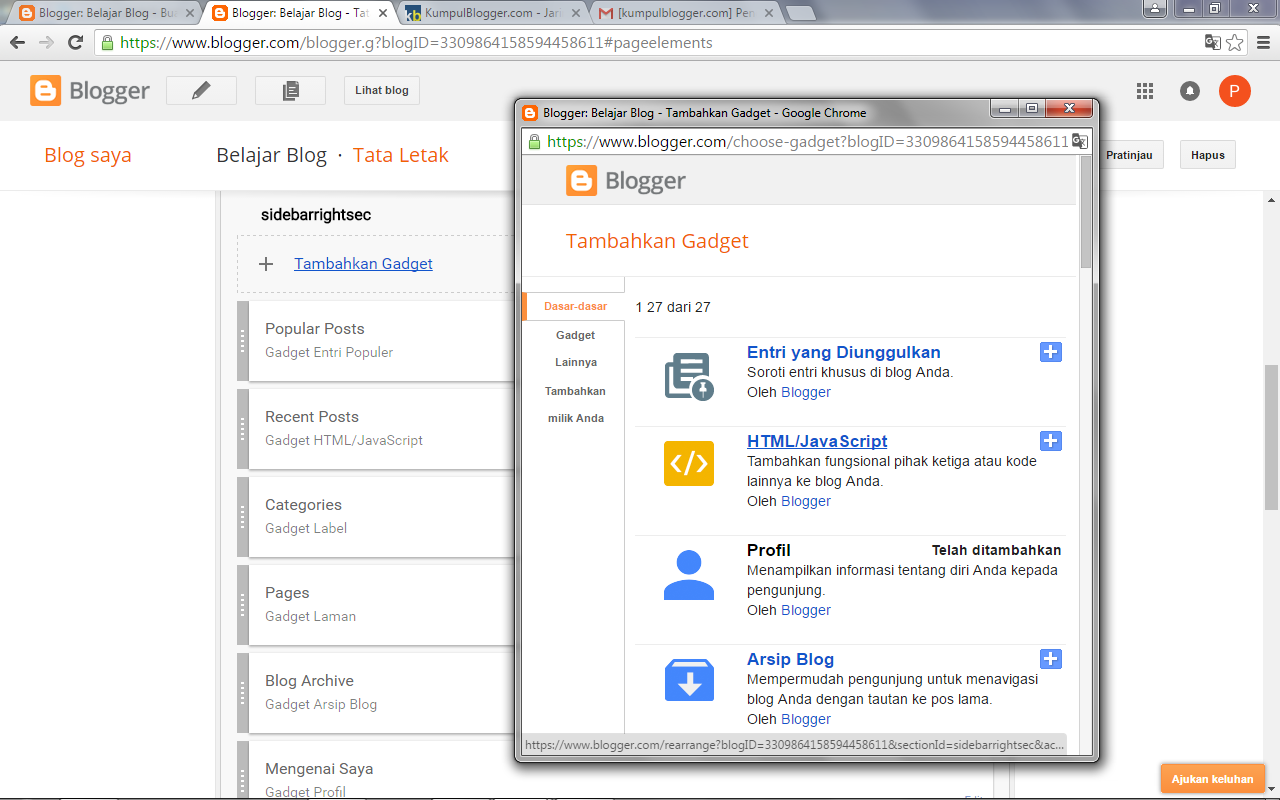This screenshot has width=1280, height=800.
Task: Select the Gadget Lainnya category tab
Action: pos(575,349)
